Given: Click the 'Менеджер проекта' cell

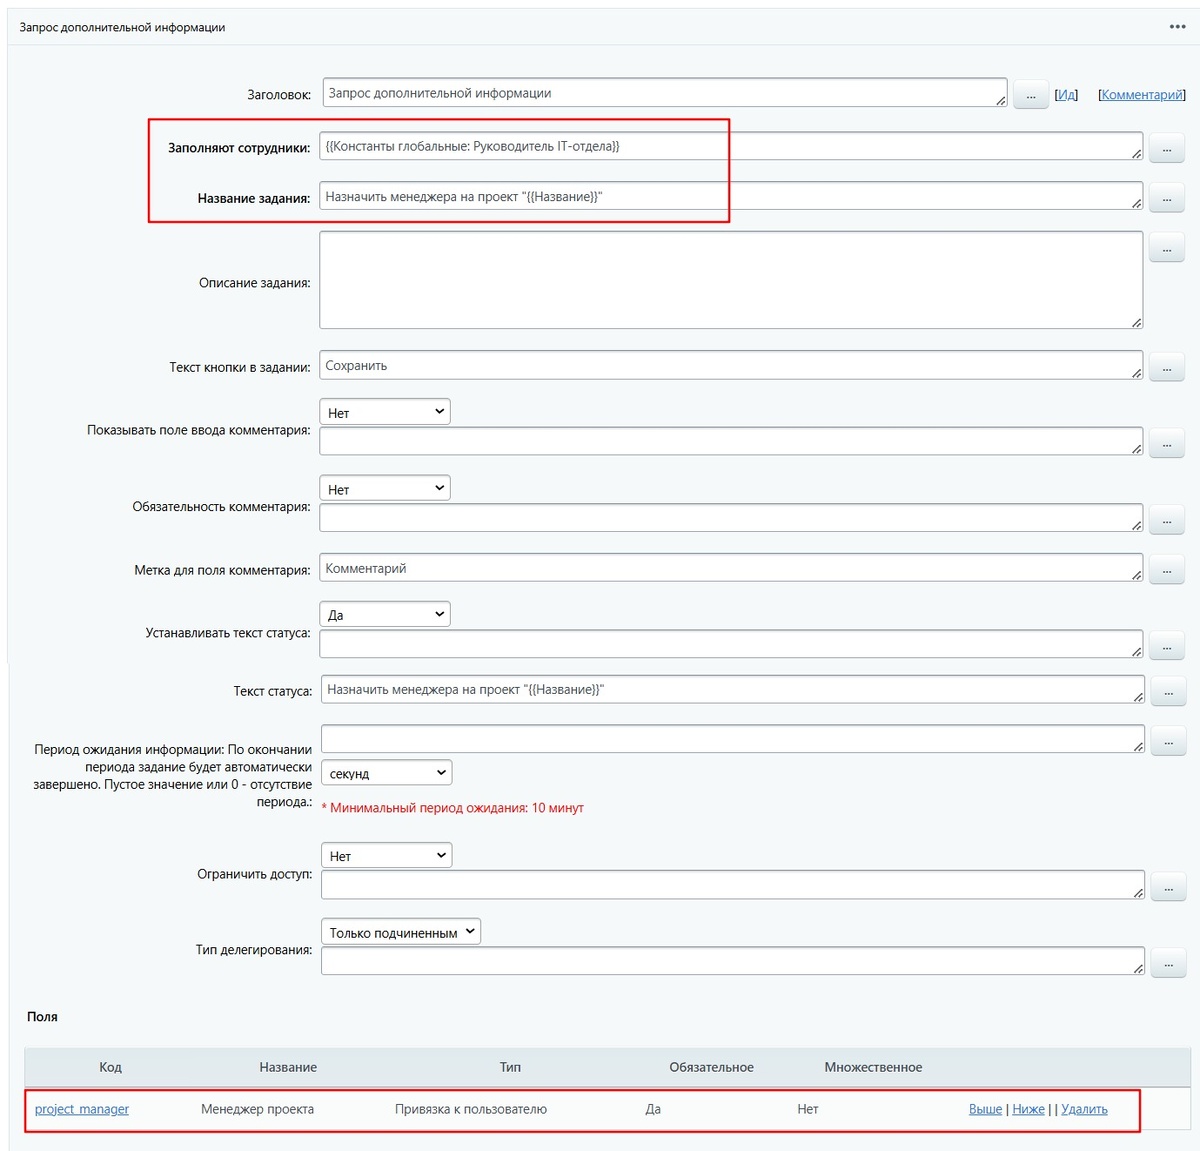Looking at the screenshot, I should click(x=257, y=1109).
